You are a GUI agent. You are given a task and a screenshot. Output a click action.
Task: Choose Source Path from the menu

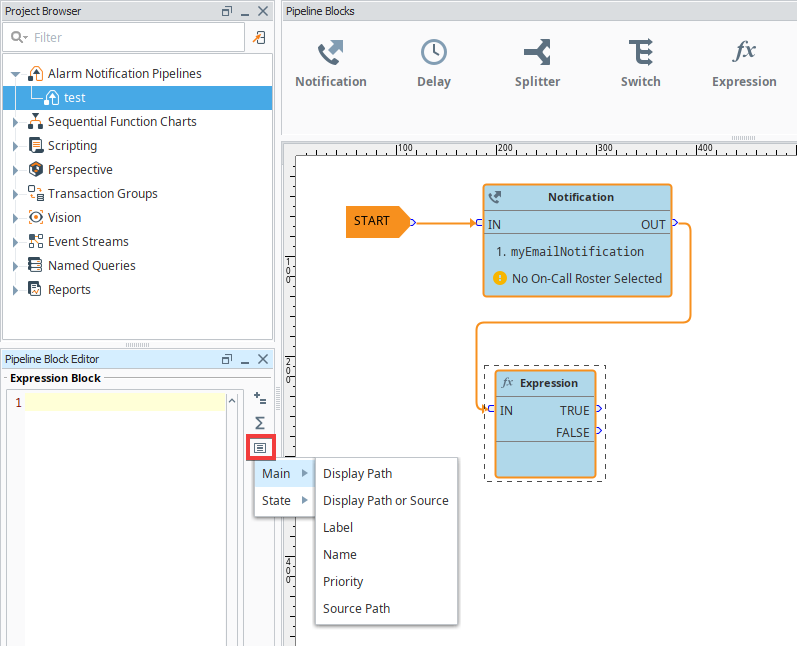coord(386,608)
